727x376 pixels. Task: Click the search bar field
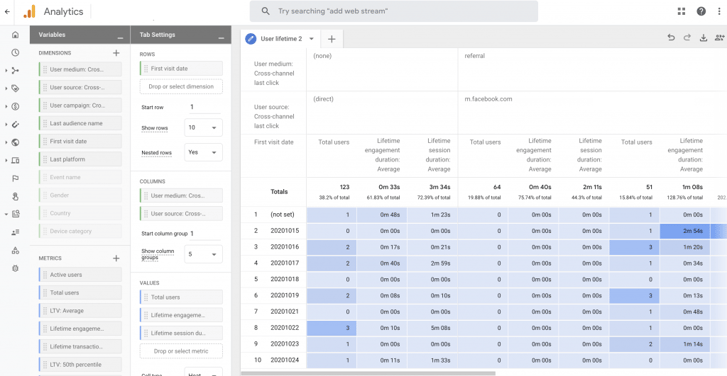coord(394,11)
